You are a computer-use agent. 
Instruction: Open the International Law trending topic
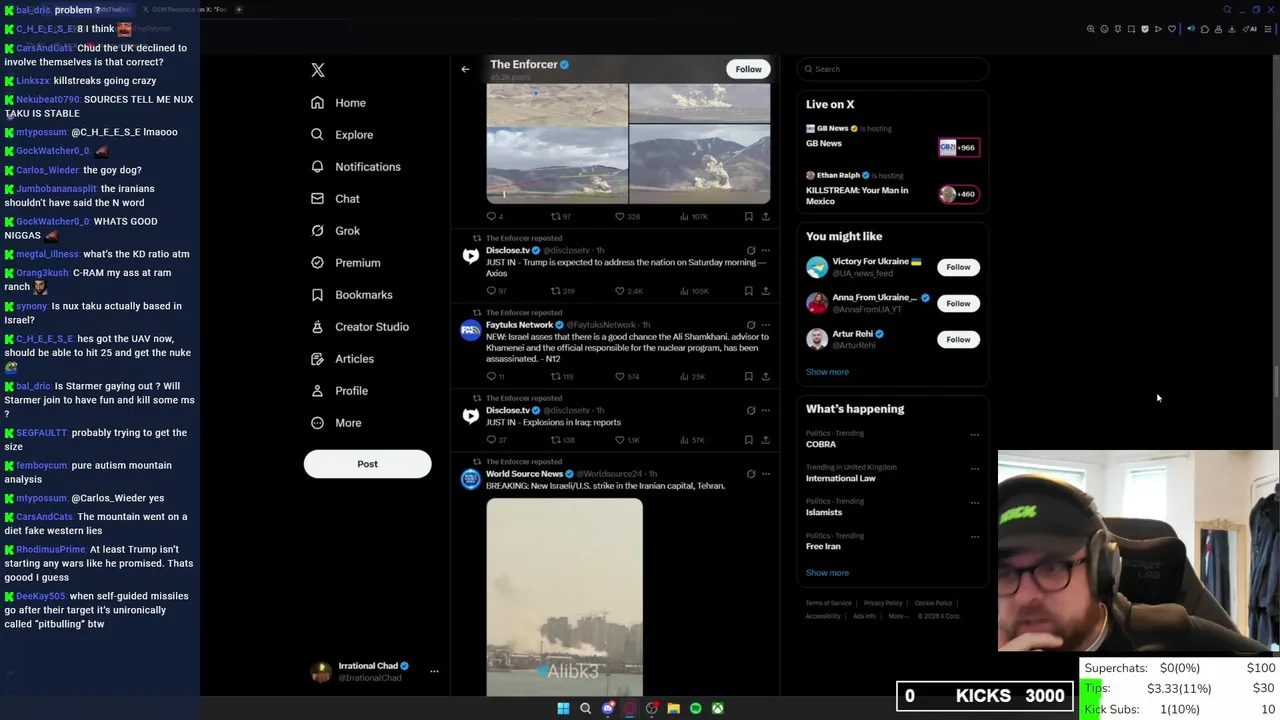pos(841,478)
